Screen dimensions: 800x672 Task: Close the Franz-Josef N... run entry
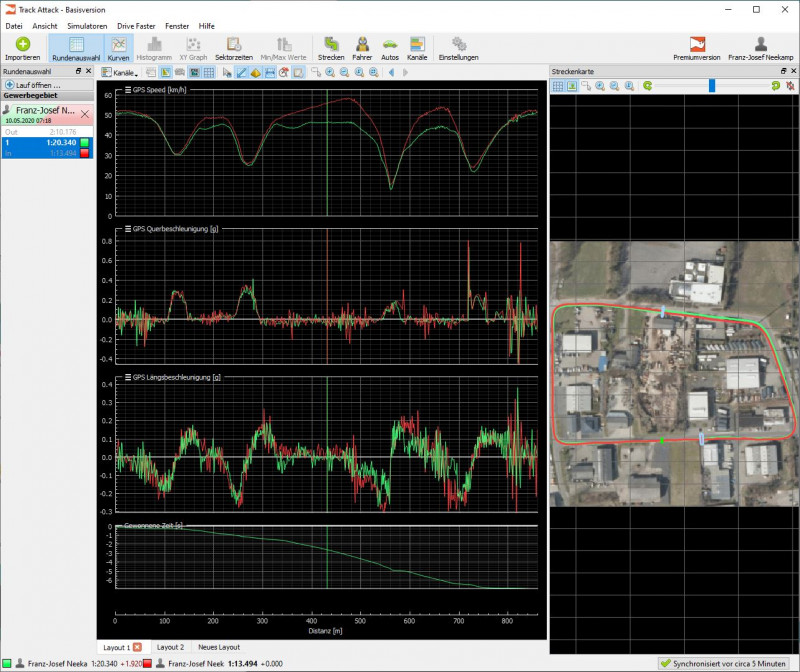point(85,113)
